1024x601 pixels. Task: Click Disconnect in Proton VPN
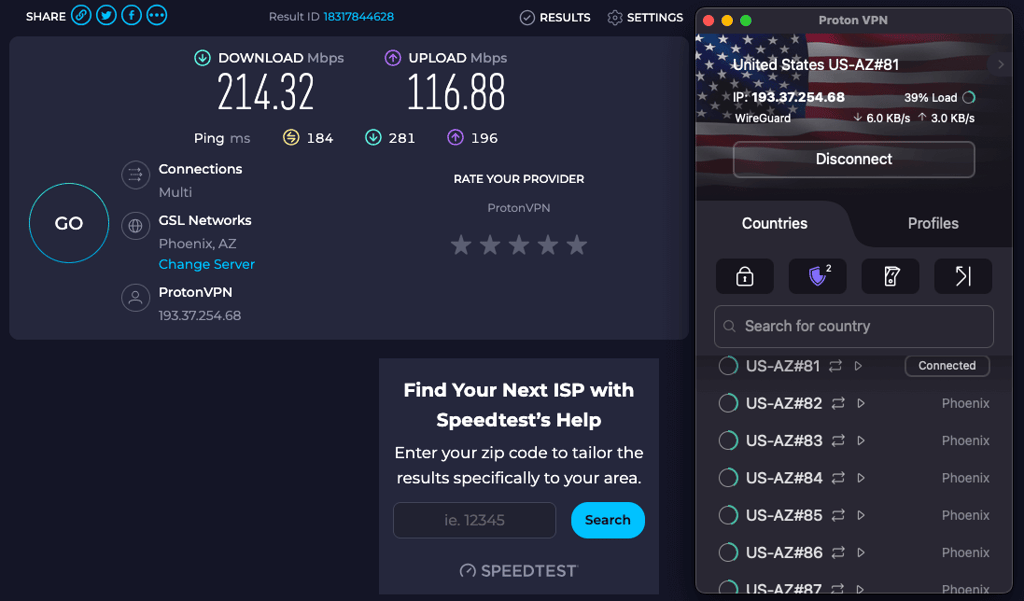coord(854,159)
